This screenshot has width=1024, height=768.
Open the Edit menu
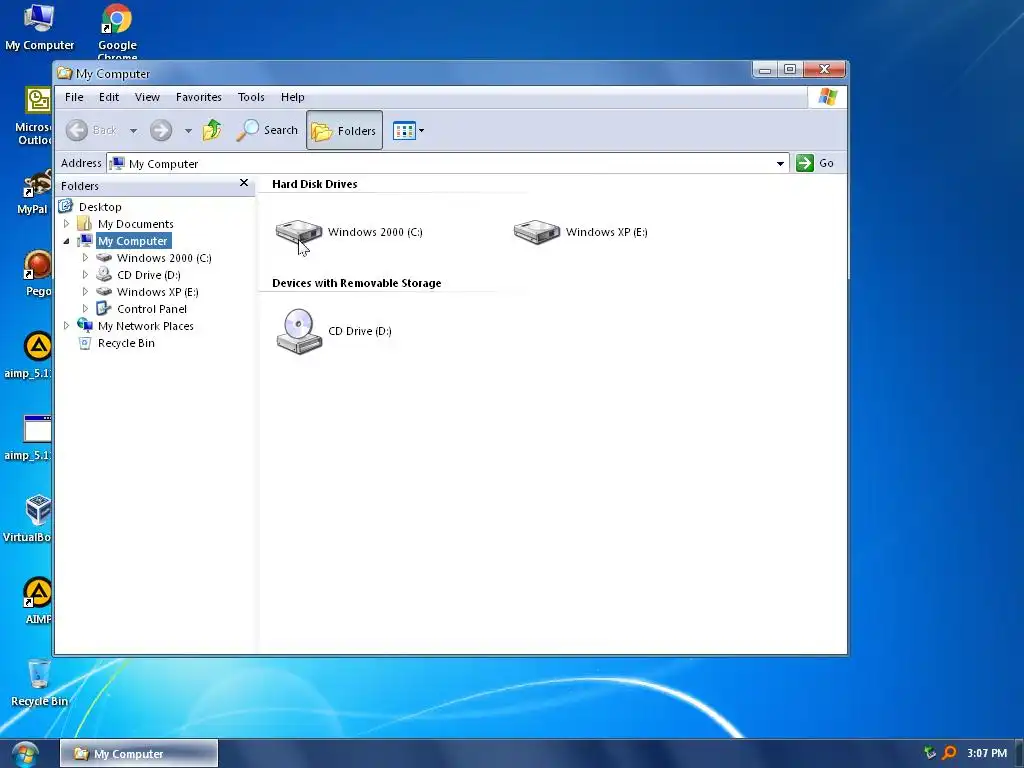click(x=109, y=97)
